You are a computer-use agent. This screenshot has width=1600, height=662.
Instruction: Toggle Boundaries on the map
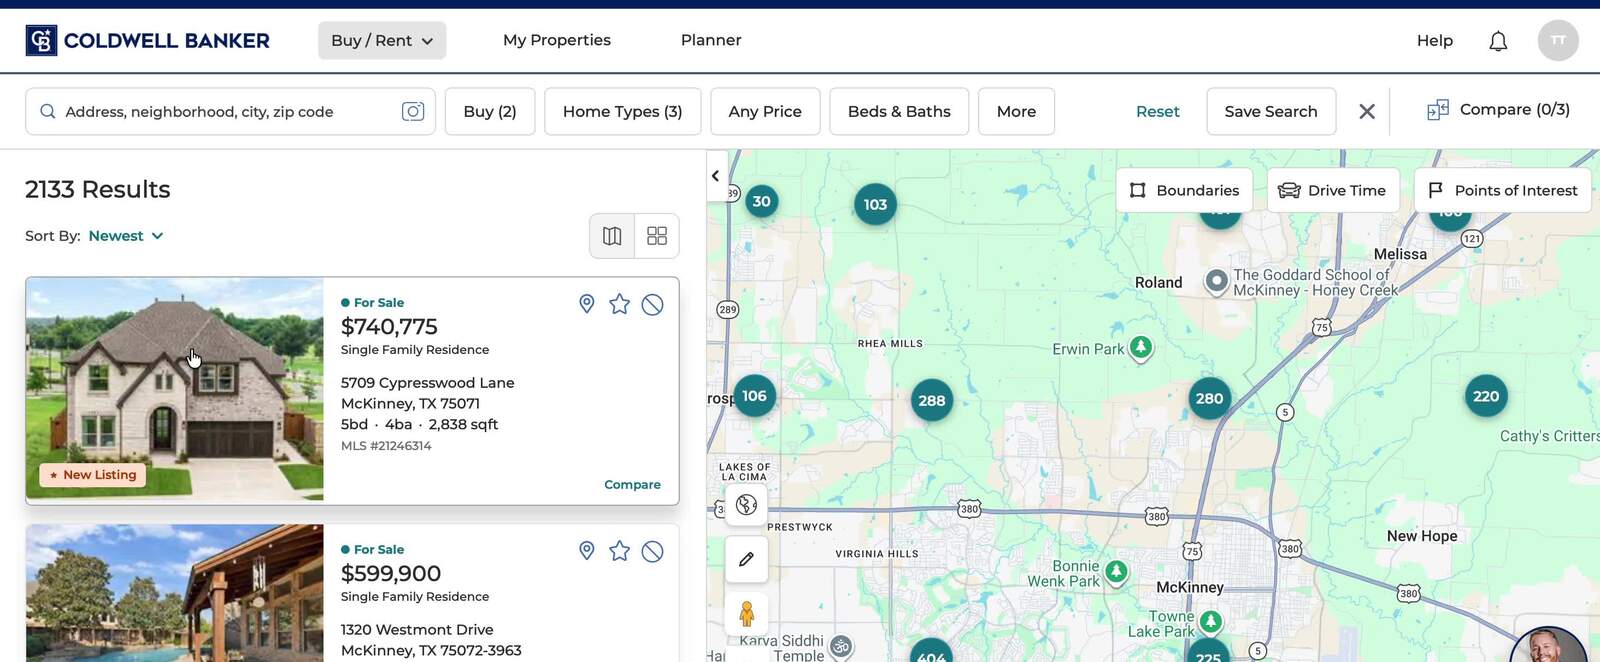pos(1184,190)
